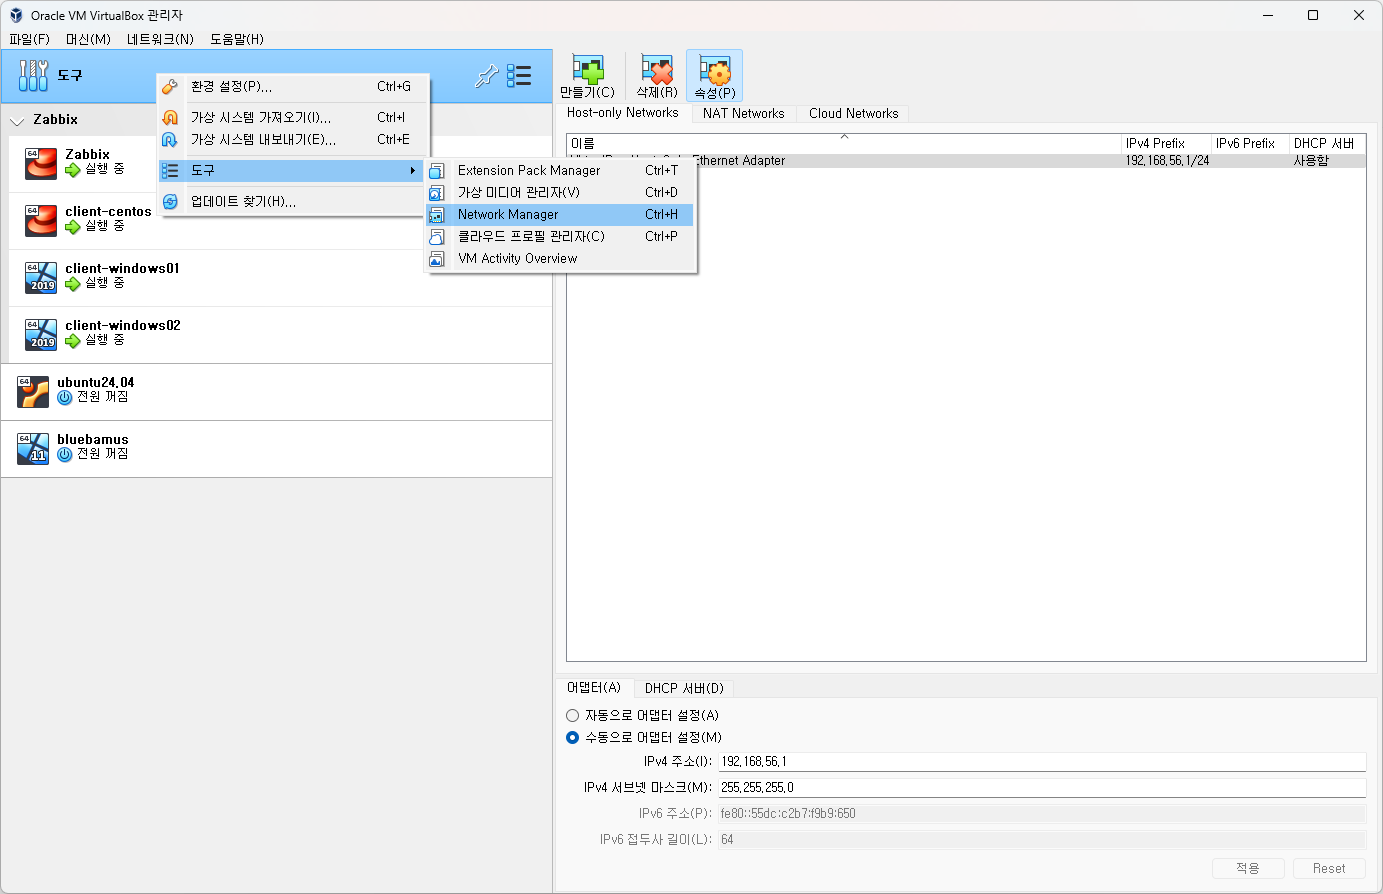The height and width of the screenshot is (894, 1383).
Task: Click the IPv6 prefix length field
Action: [x=1042, y=840]
